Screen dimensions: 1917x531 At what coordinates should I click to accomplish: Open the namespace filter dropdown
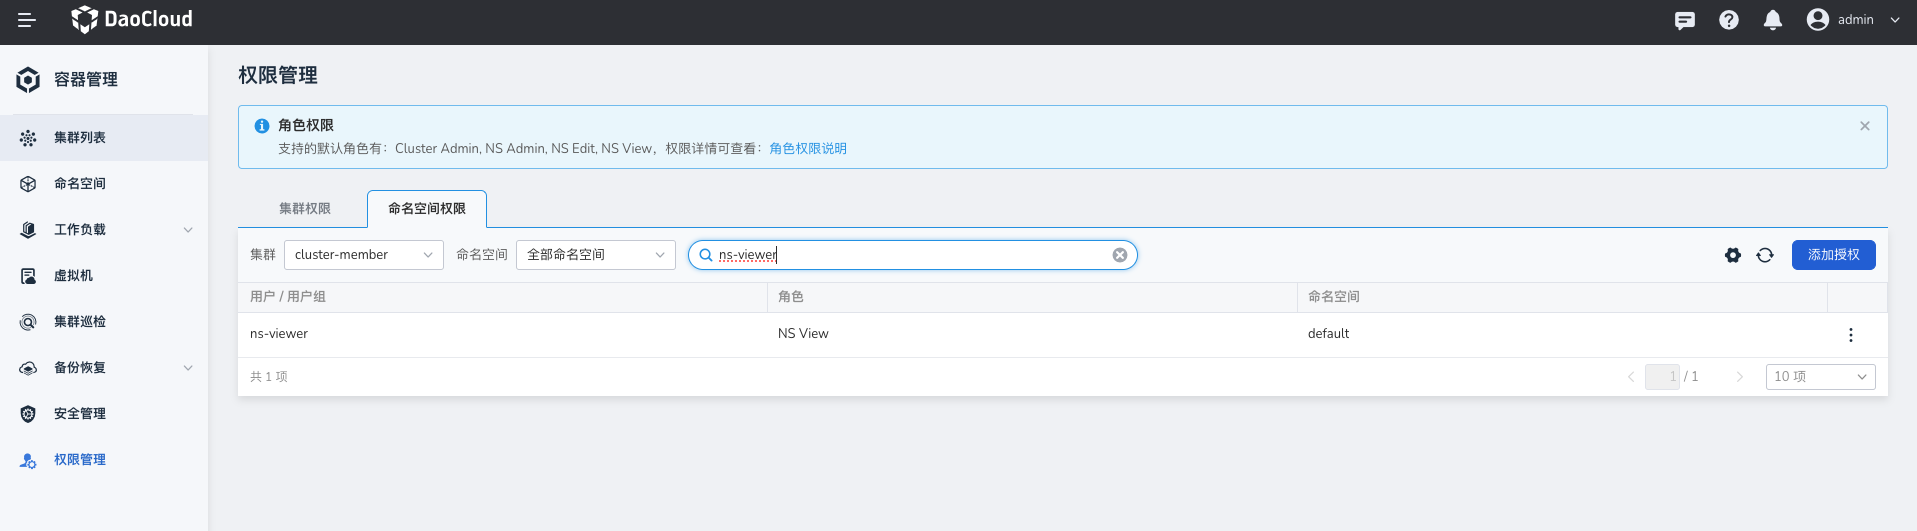(595, 255)
